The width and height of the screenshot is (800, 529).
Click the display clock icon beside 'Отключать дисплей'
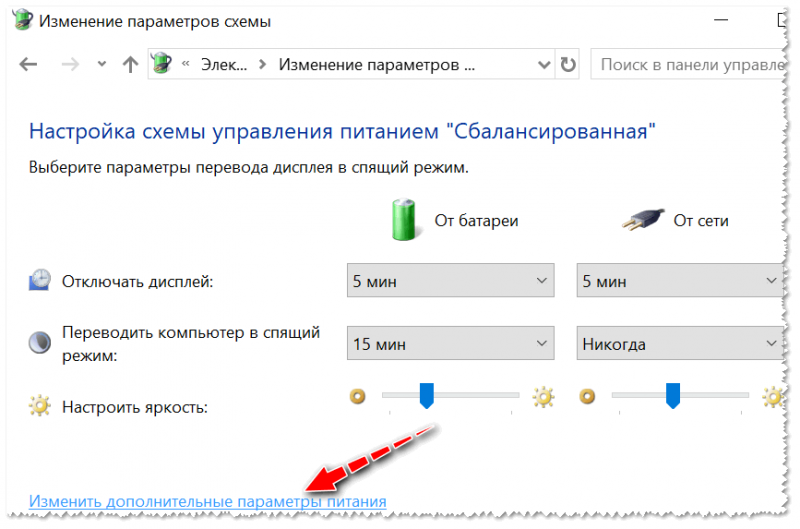tap(39, 280)
